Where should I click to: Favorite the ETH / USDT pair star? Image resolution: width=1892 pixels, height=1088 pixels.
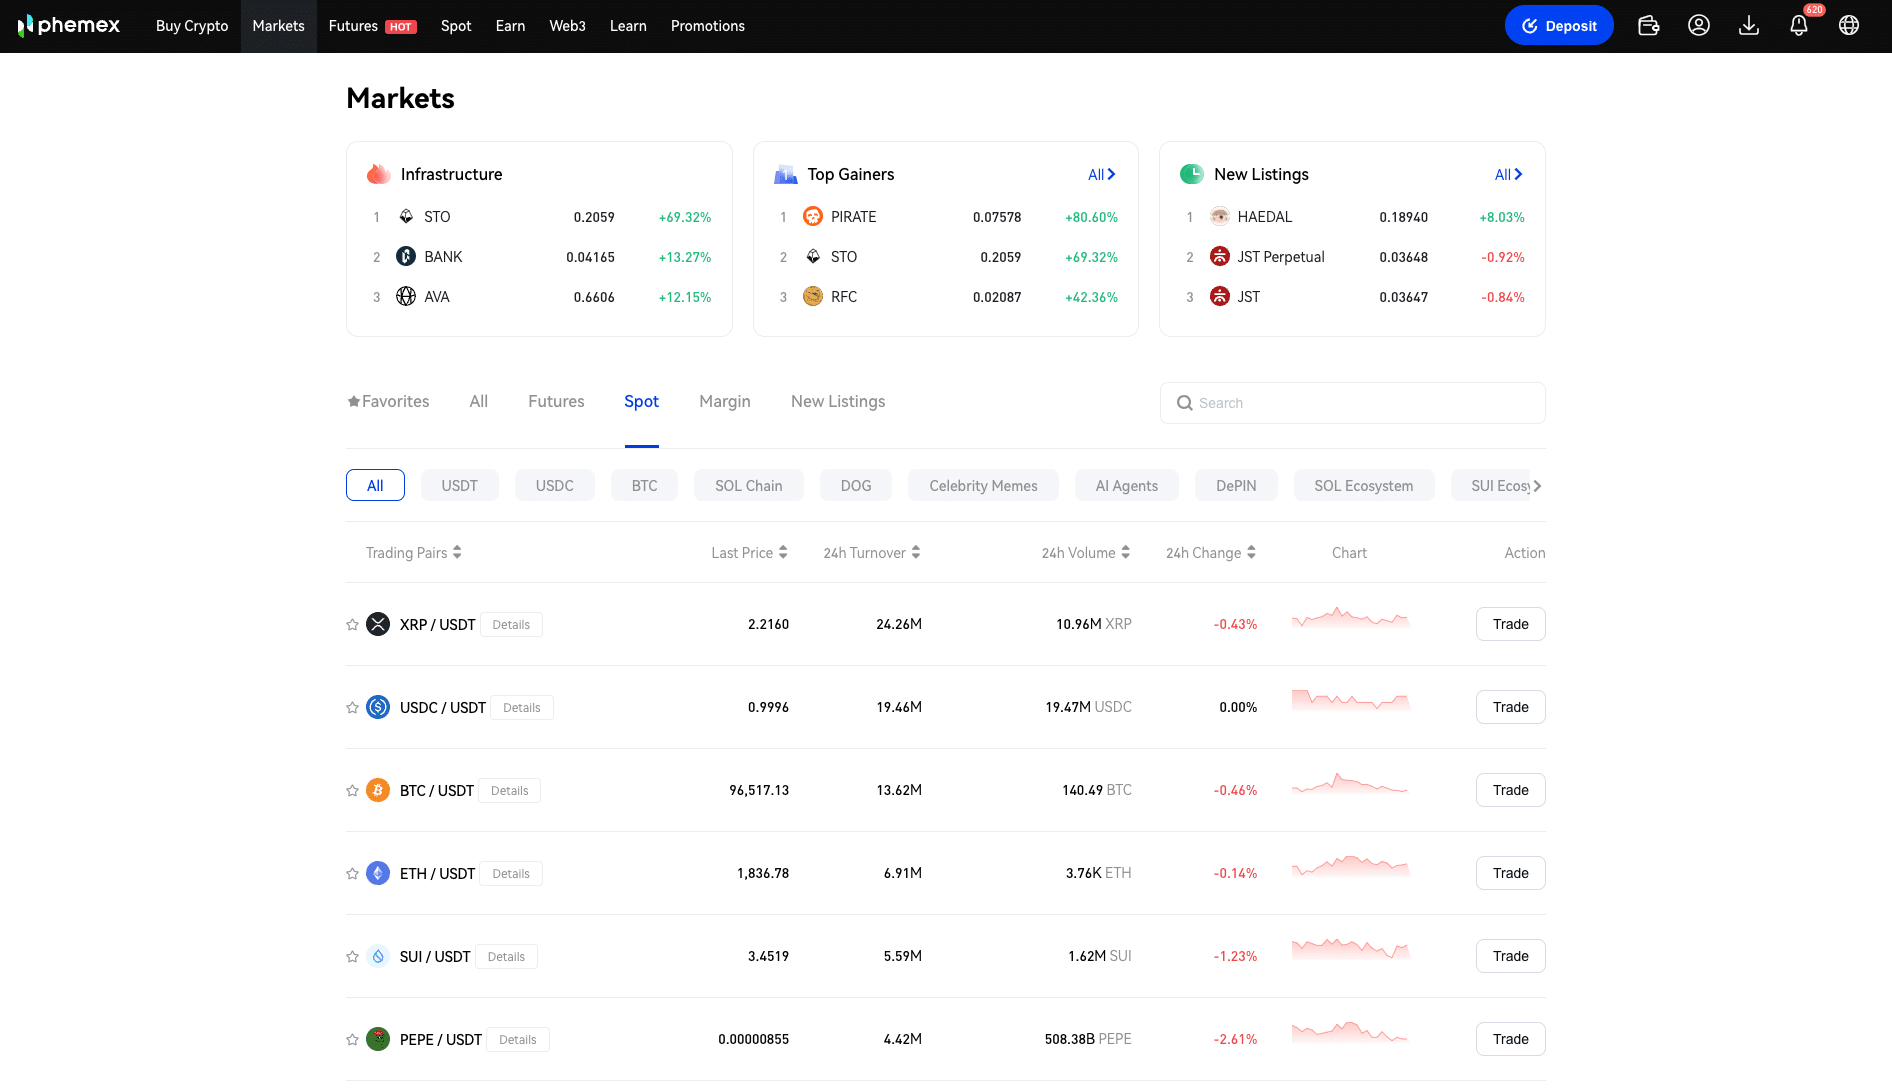(x=352, y=874)
